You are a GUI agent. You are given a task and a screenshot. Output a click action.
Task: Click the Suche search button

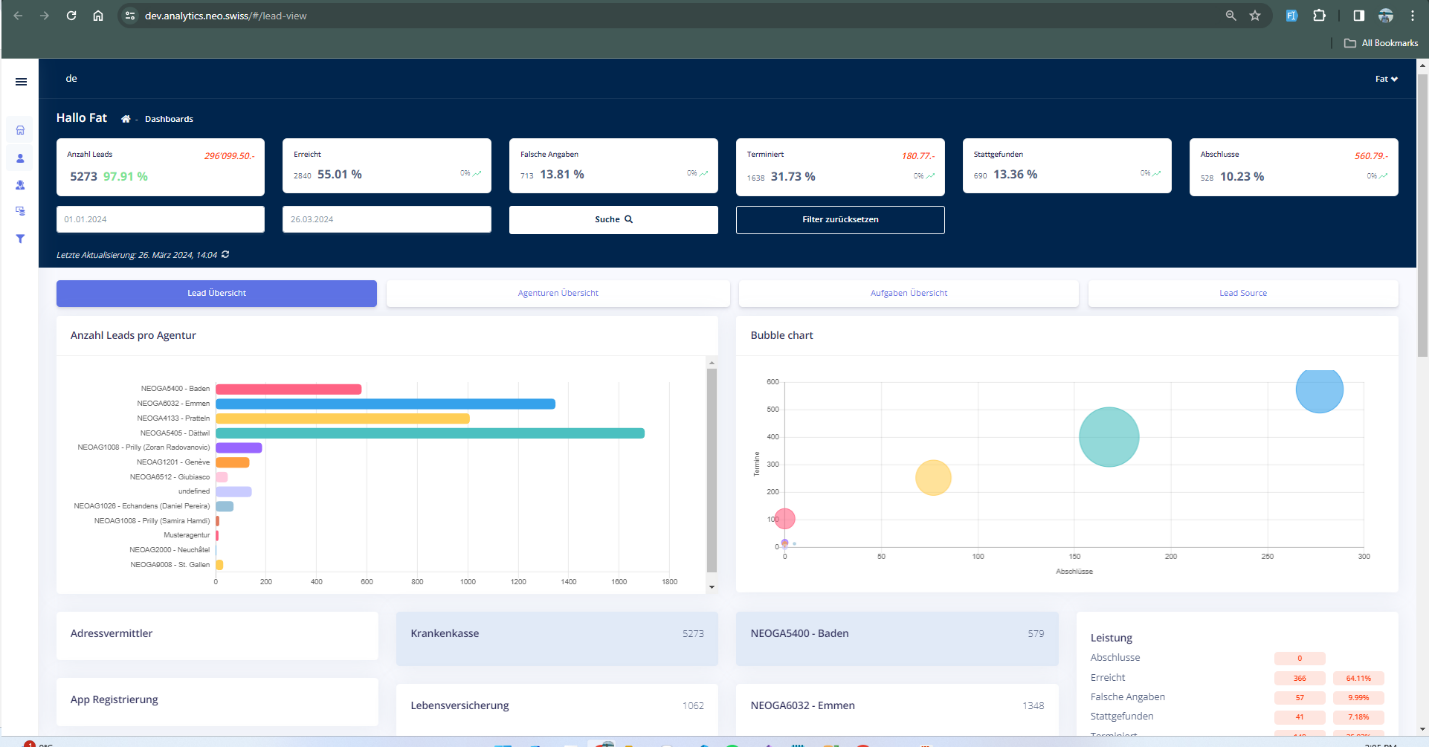pyautogui.click(x=613, y=219)
